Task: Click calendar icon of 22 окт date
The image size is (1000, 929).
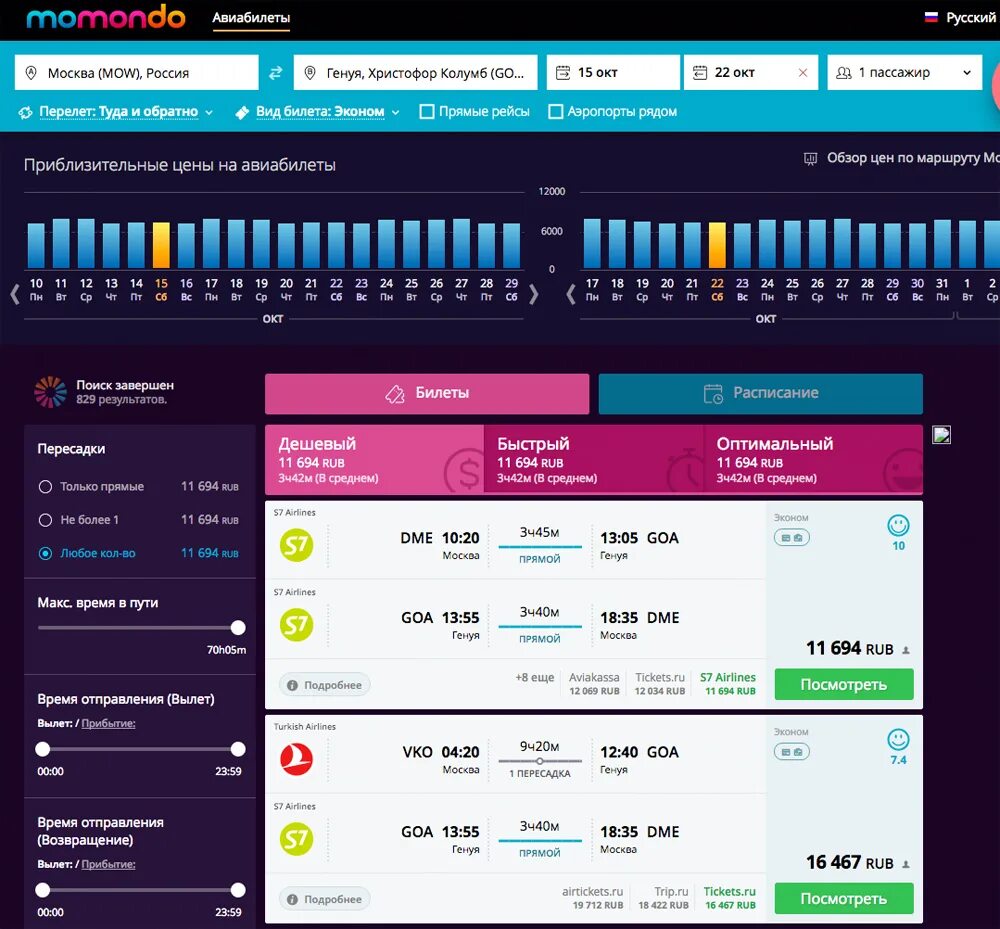Action: (x=700, y=73)
